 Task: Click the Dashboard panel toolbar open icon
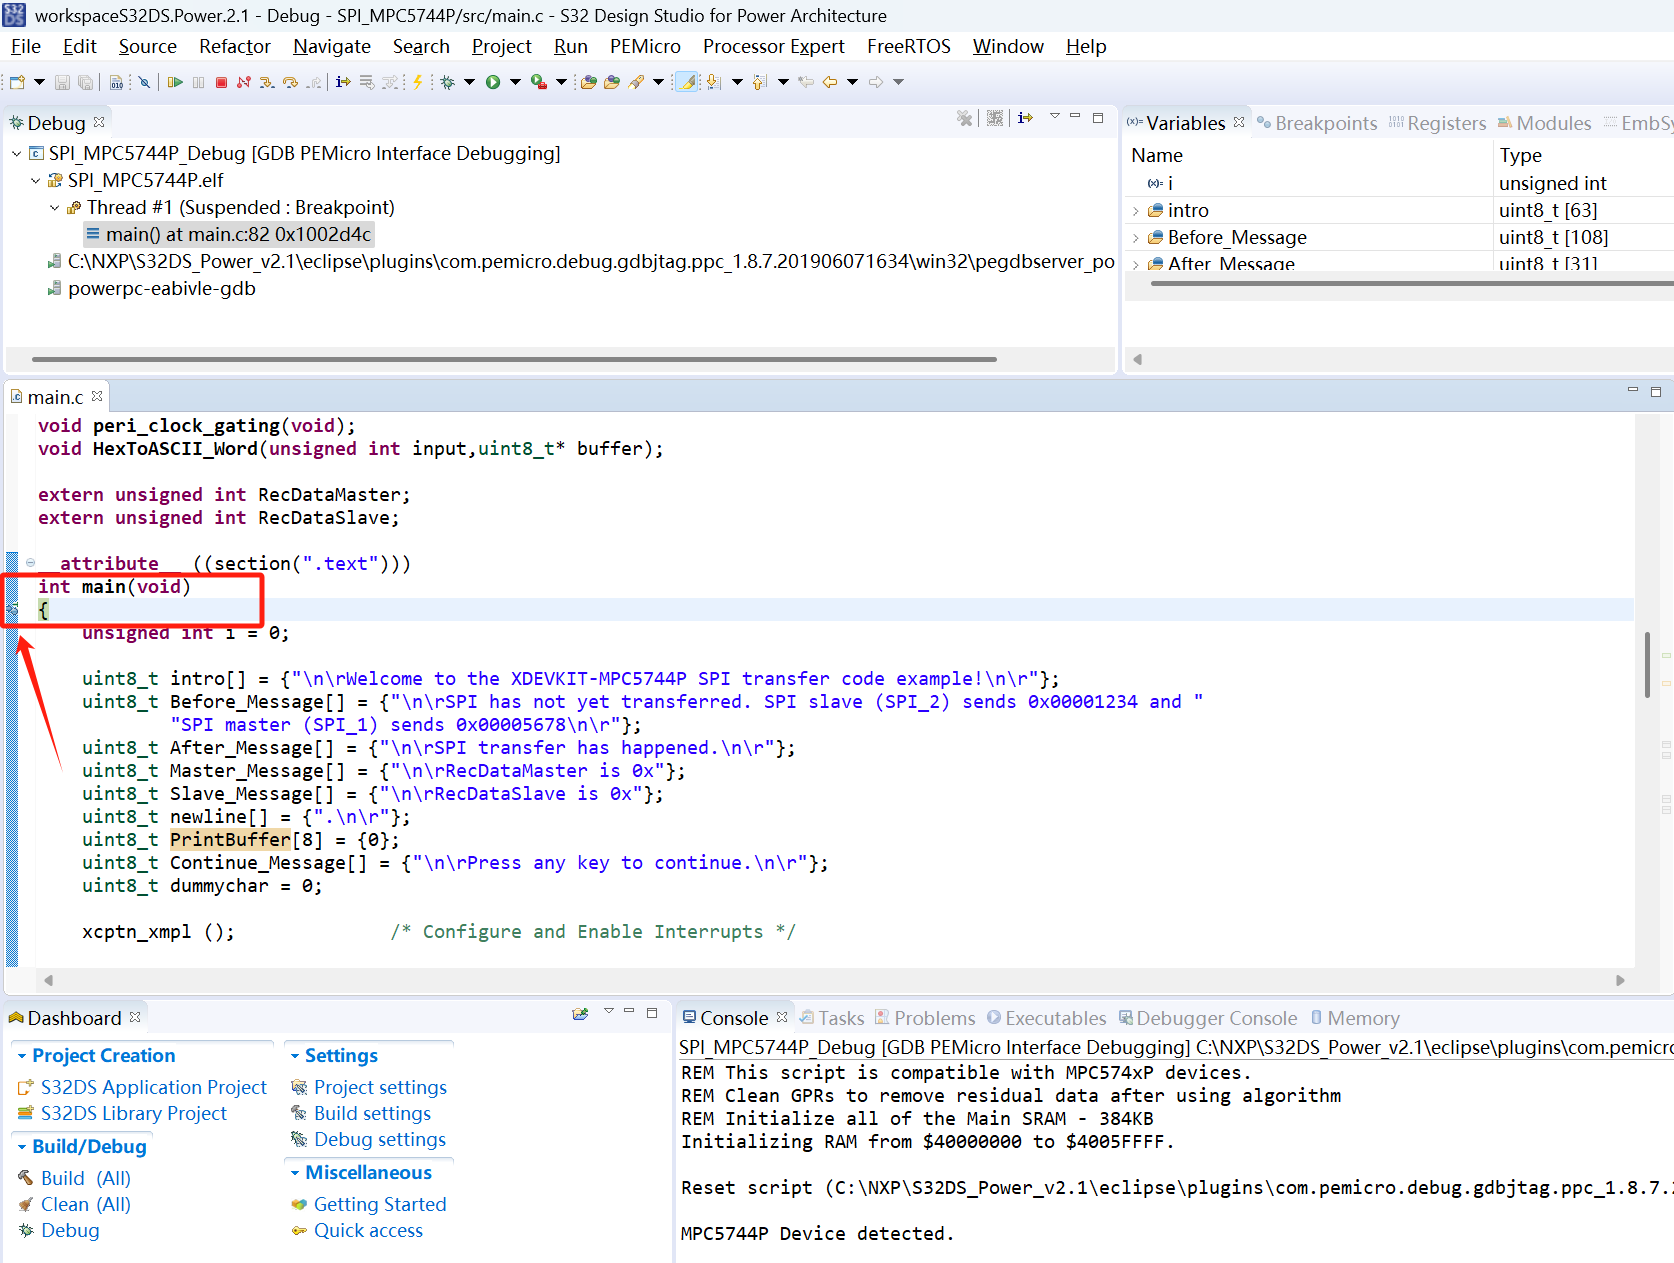580,1013
